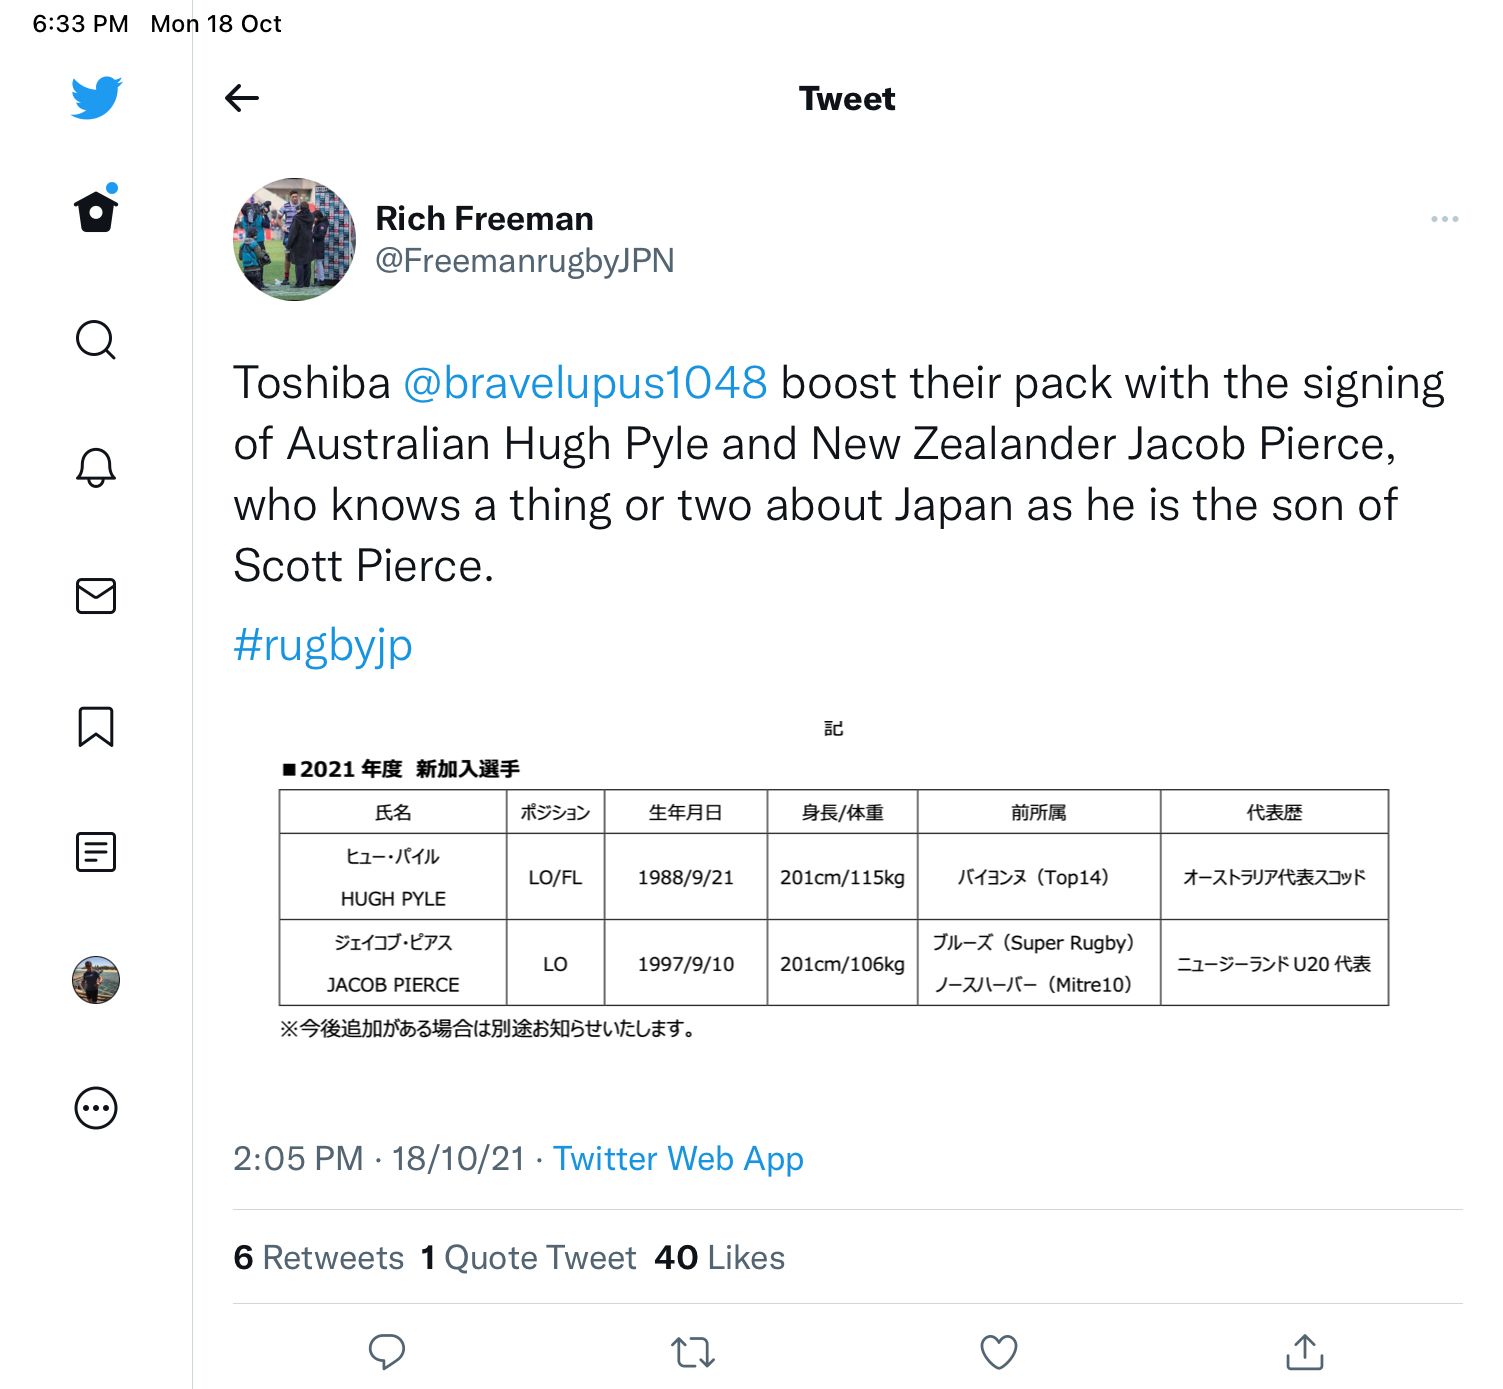View the 6 Retweets list

(x=319, y=1257)
